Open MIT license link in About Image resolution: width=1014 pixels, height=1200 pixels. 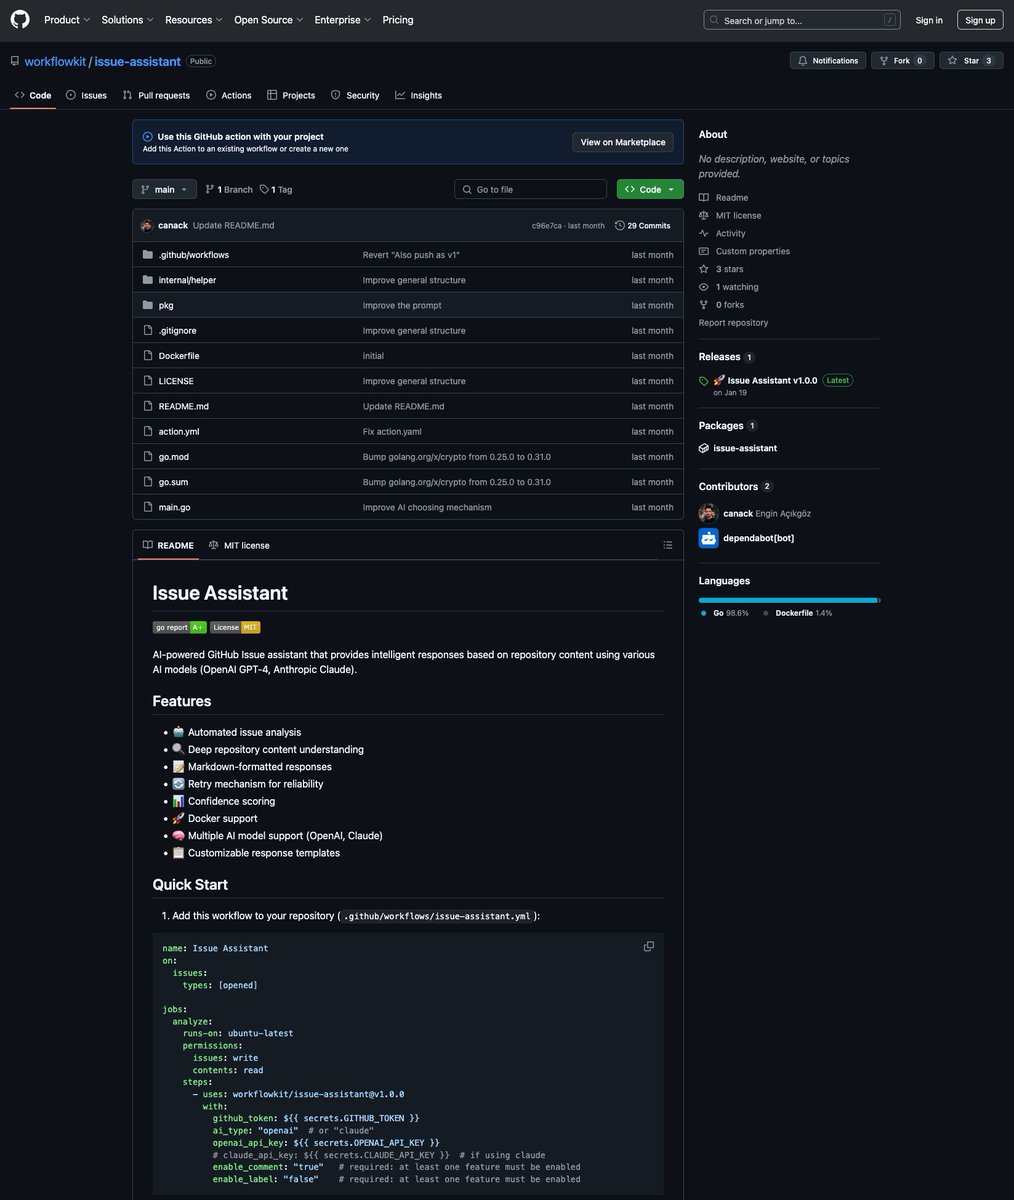tap(738, 216)
